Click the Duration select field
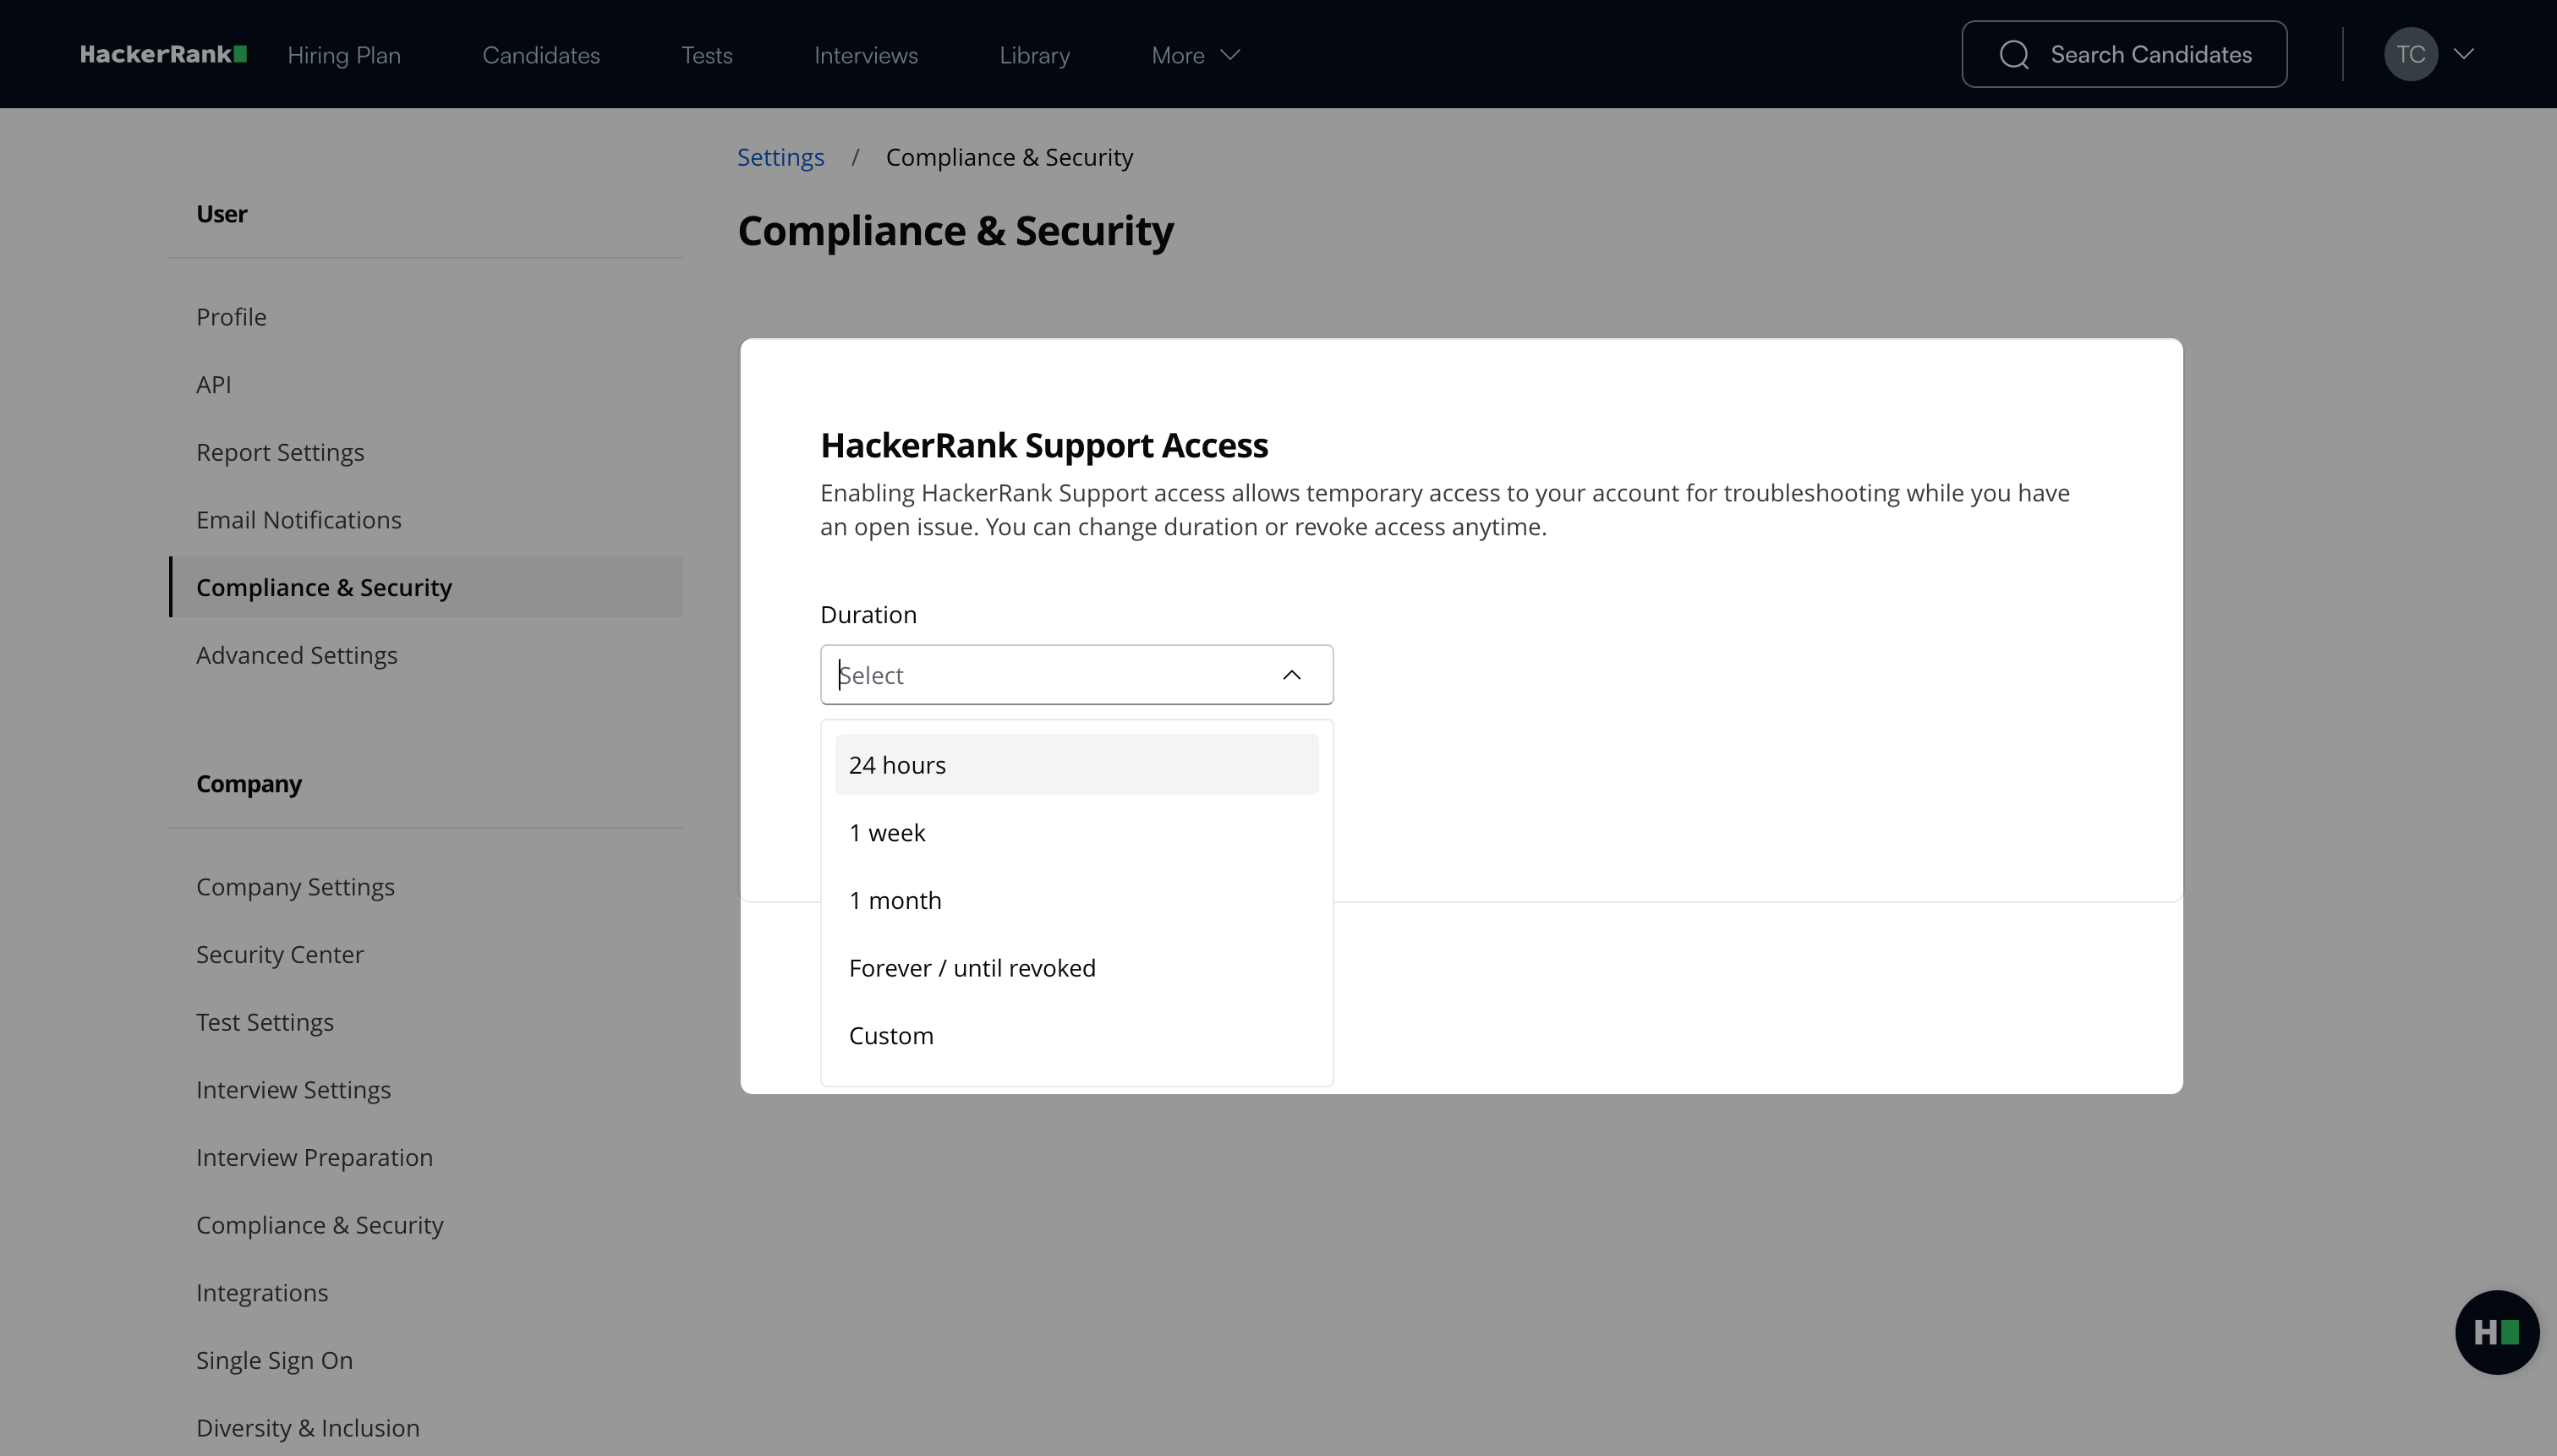 pyautogui.click(x=1076, y=675)
